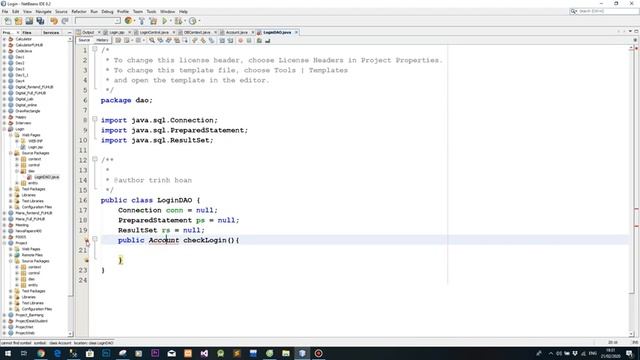Viewport: 640px width, 360px height.
Task: Select the DrawRectangle project
Action: (x=27, y=111)
